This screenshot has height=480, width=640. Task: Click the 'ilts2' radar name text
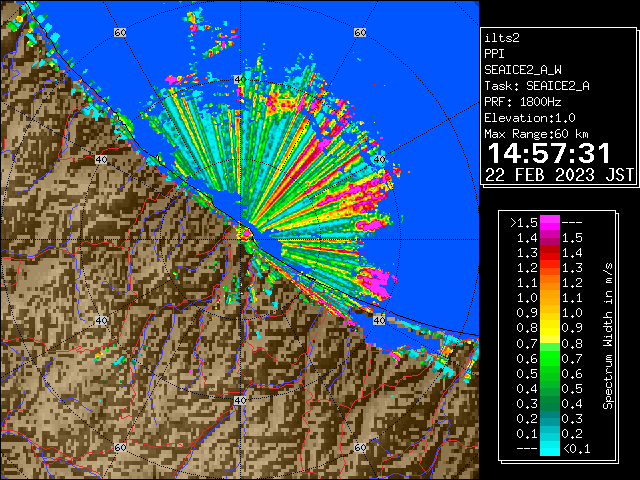pyautogui.click(x=502, y=38)
